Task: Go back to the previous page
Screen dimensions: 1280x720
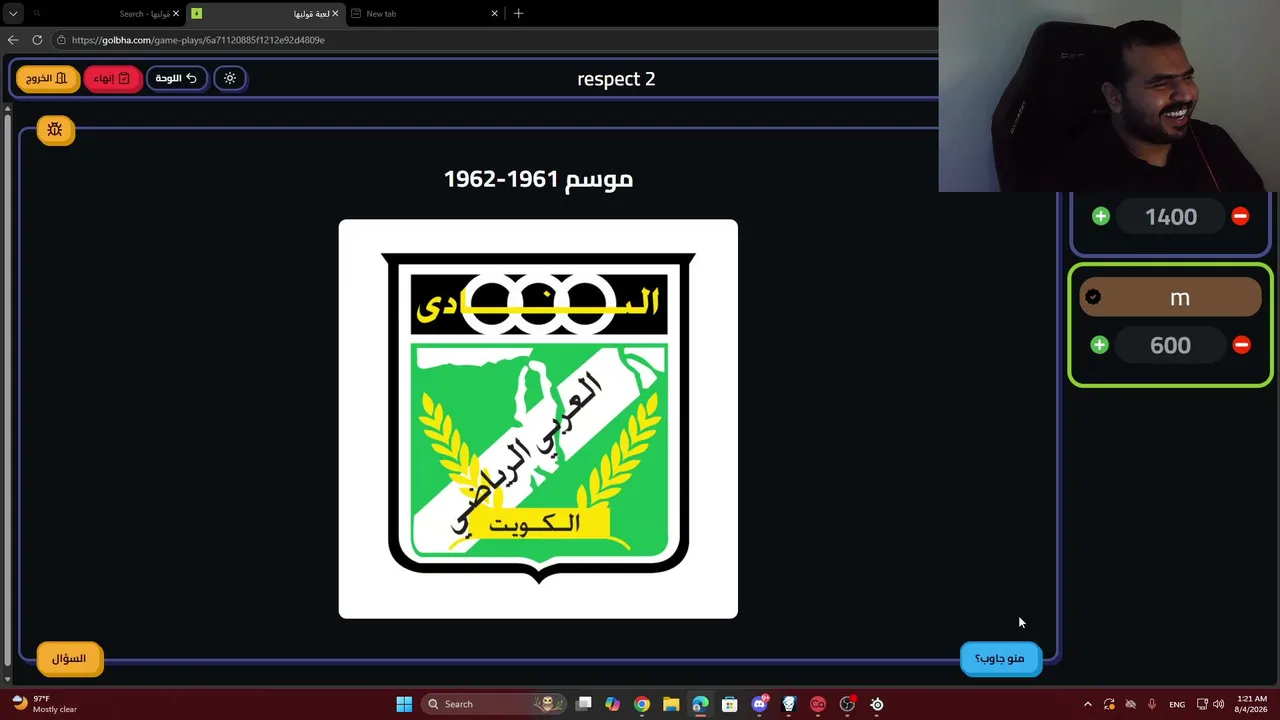Action: (13, 40)
